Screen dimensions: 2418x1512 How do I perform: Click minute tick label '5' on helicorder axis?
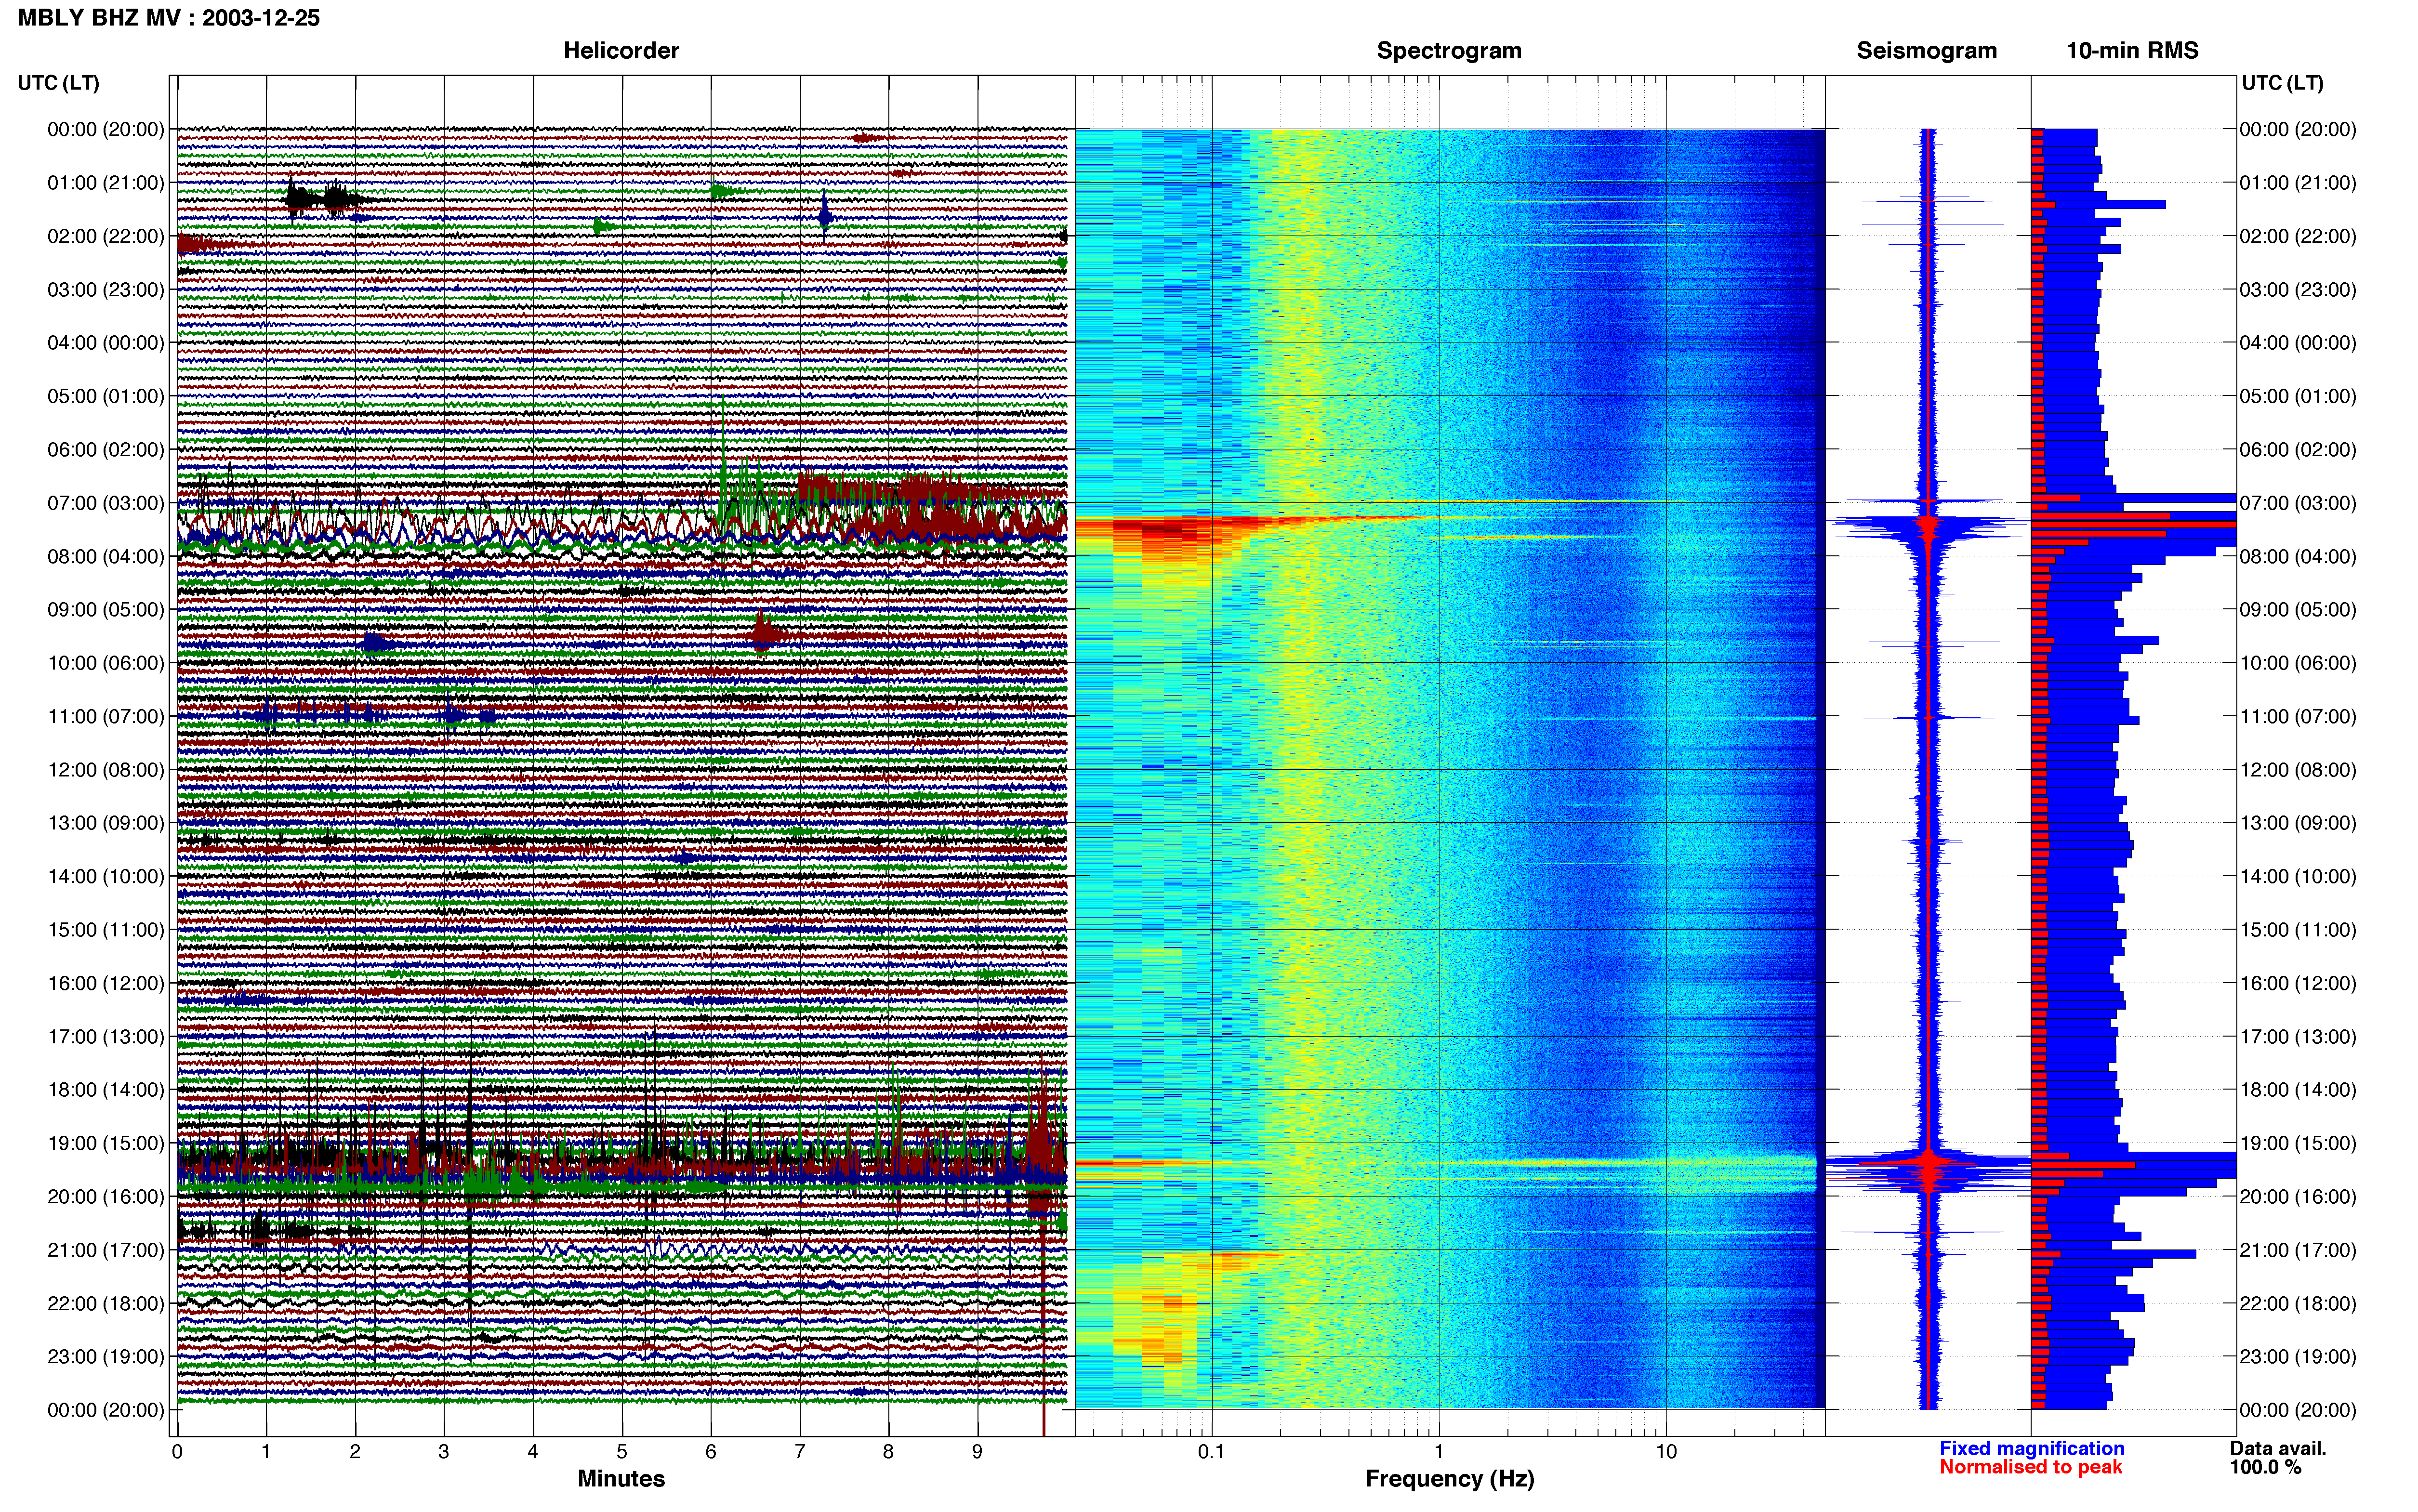[x=622, y=1451]
